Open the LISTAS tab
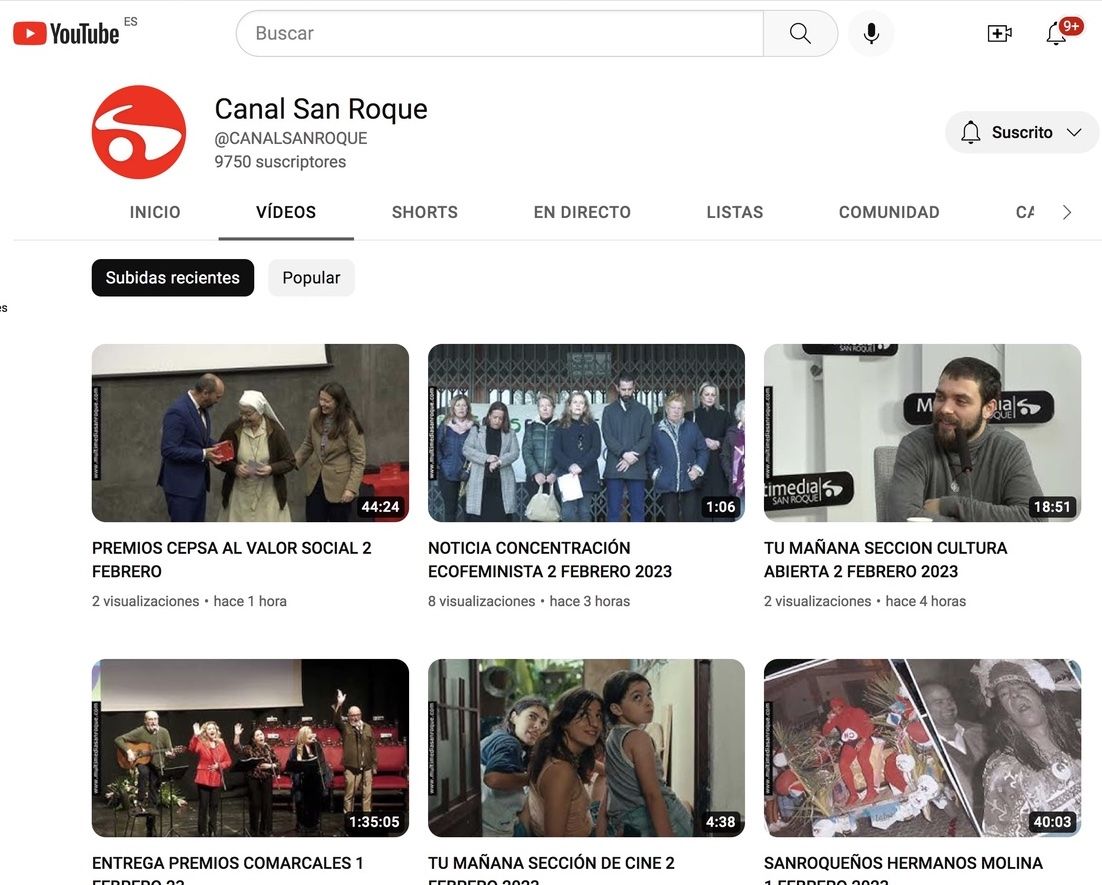The width and height of the screenshot is (1102, 885). point(735,212)
